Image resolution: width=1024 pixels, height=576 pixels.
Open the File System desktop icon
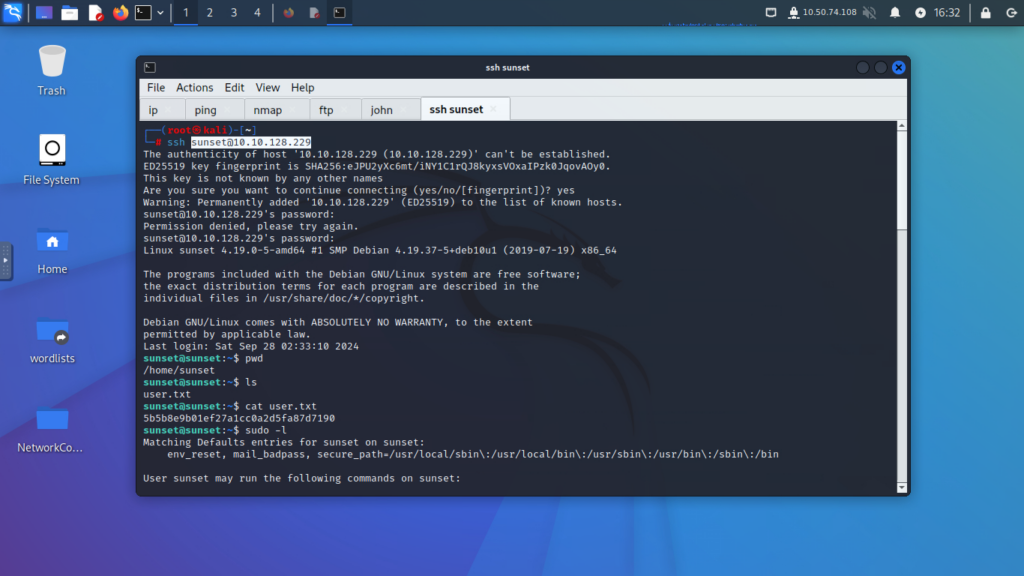(51, 158)
